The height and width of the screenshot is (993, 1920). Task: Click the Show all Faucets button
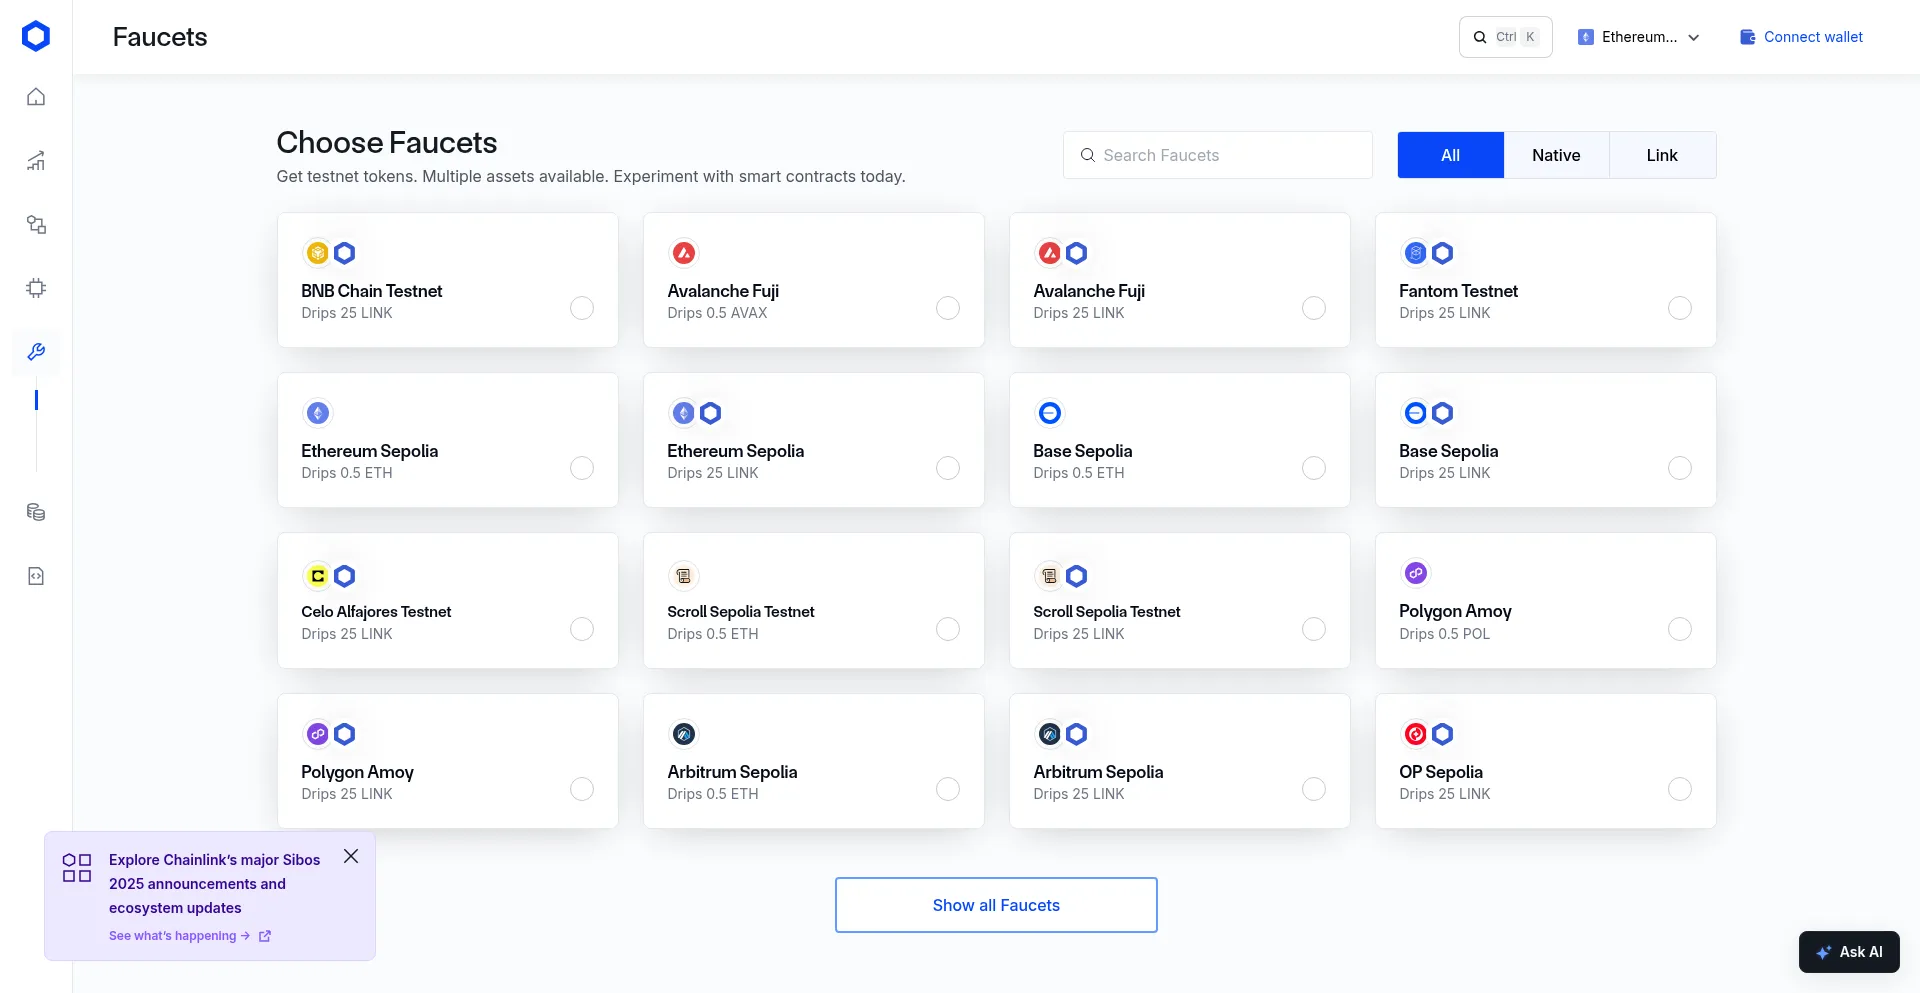coord(996,905)
